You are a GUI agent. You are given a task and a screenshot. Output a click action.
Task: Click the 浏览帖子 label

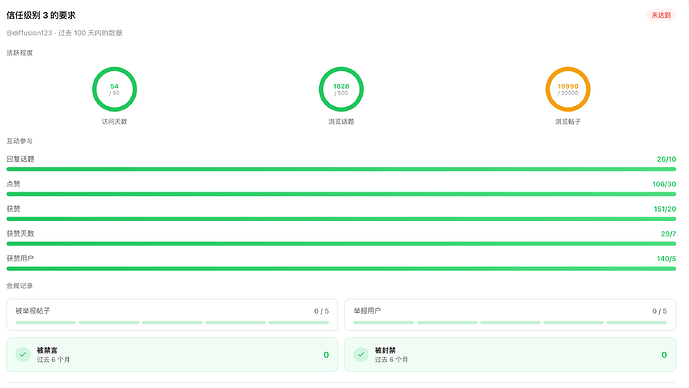(x=568, y=121)
